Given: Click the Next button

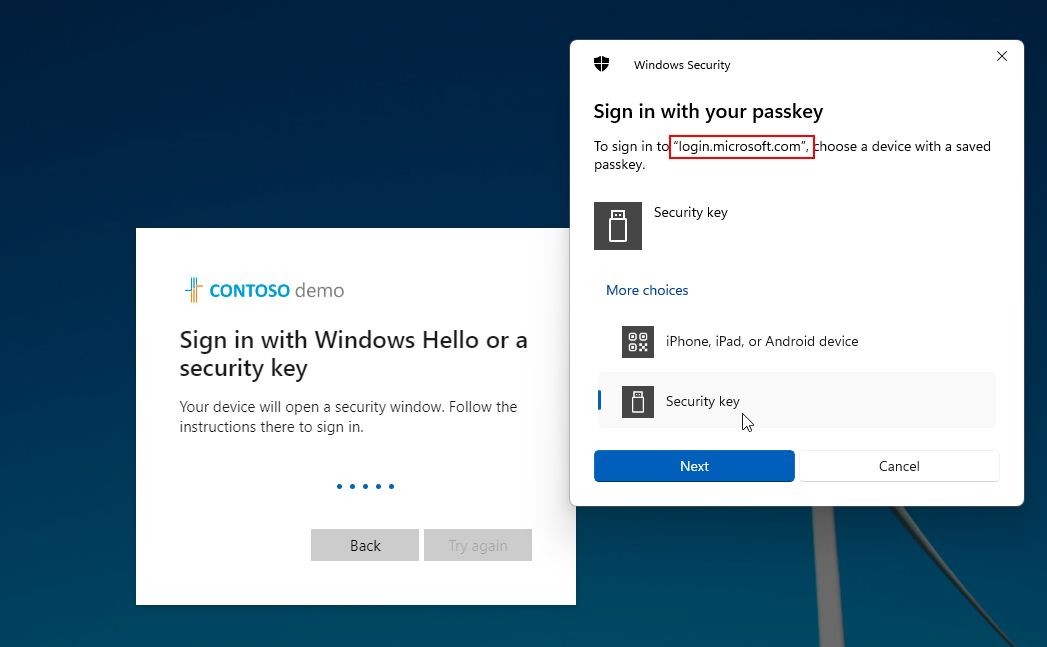Looking at the screenshot, I should 694,466.
